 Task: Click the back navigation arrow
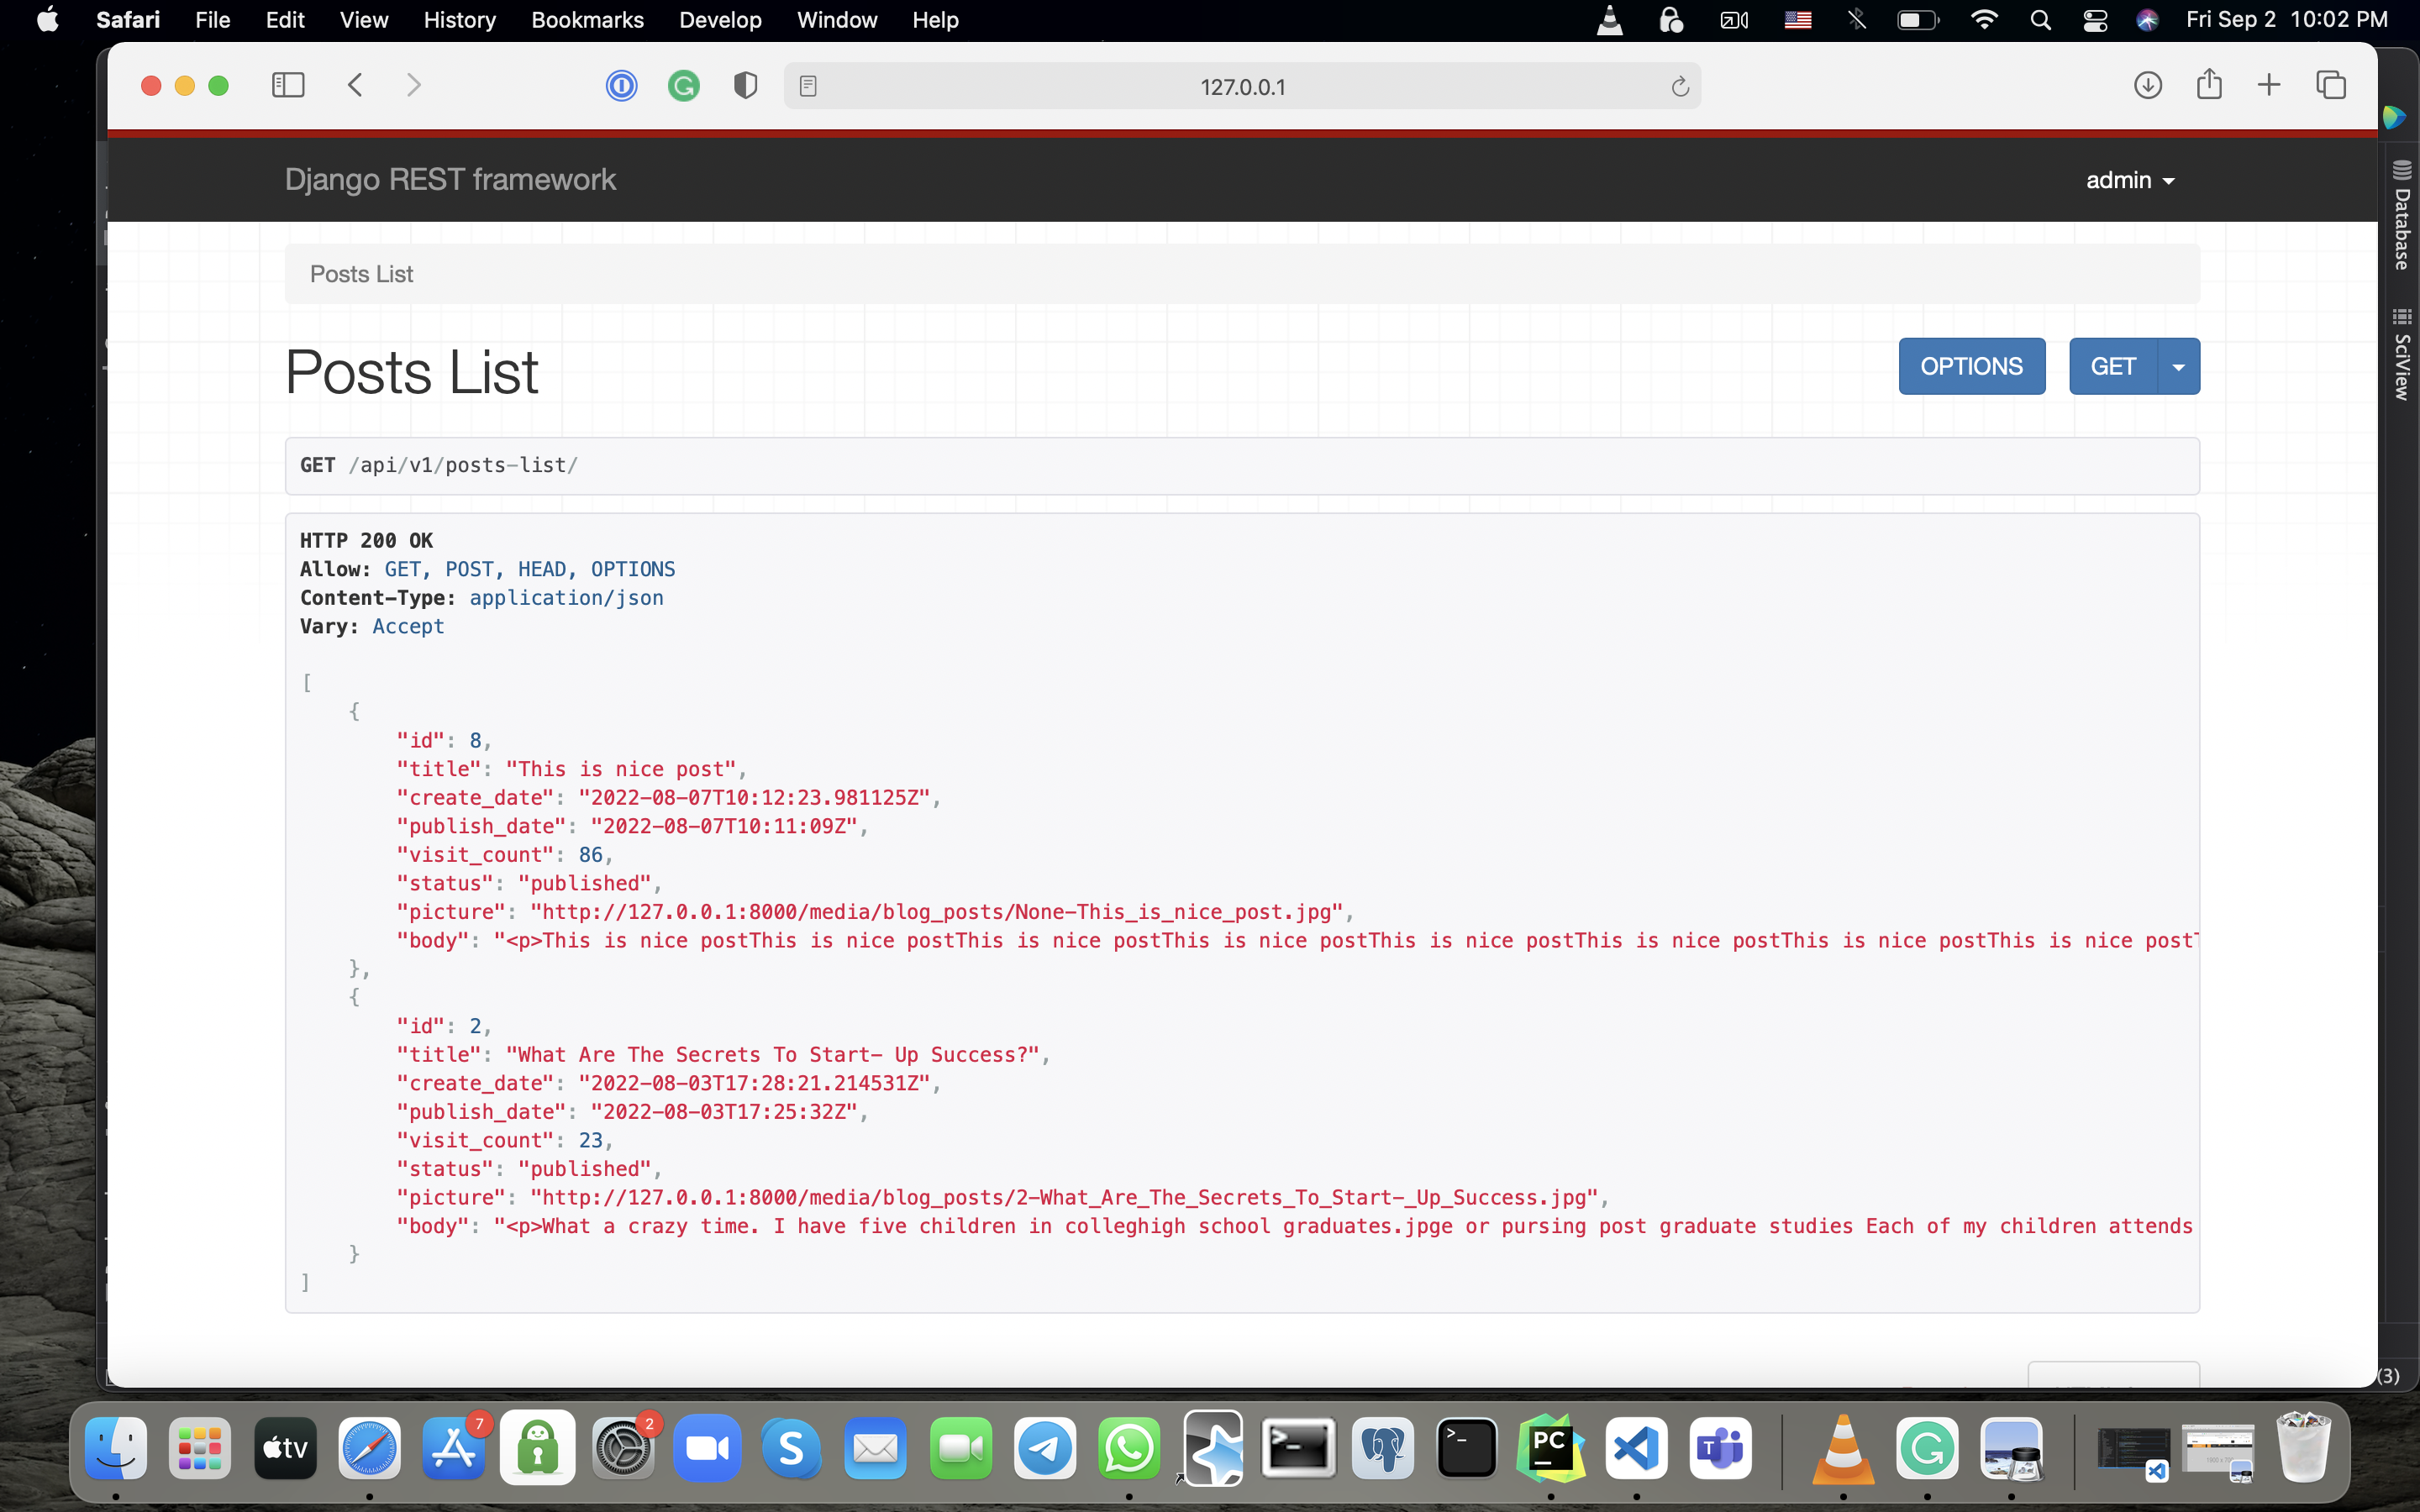click(355, 85)
